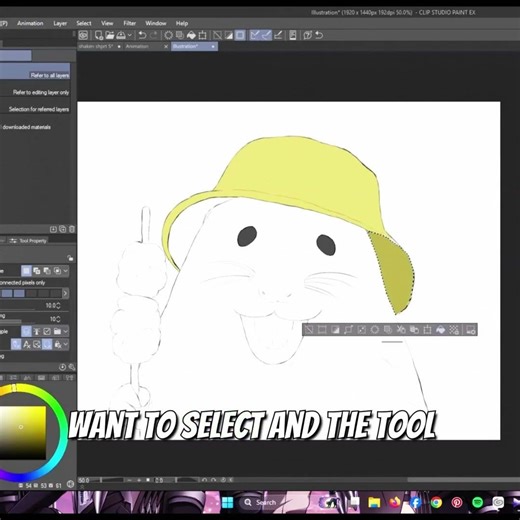
Task: Click the Save icon in command bar
Action: click(121, 35)
